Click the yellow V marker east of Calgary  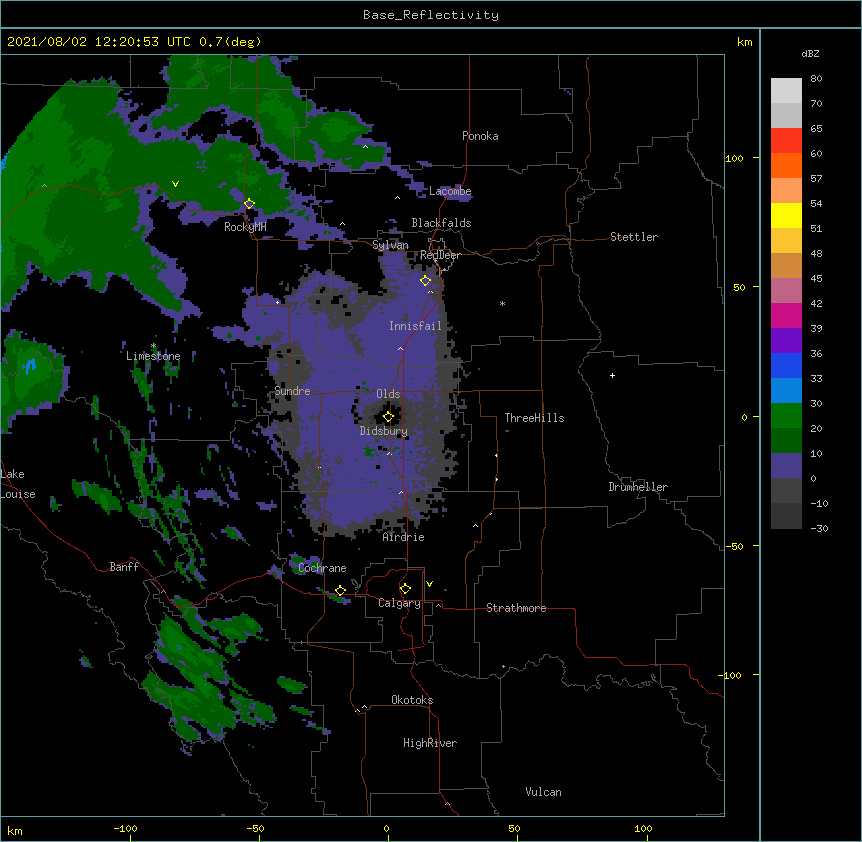[x=429, y=584]
